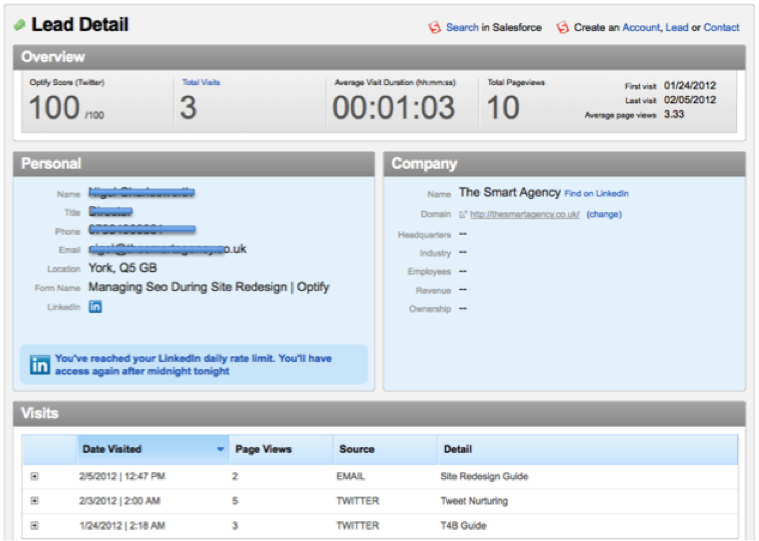
Task: Click the Company section header
Action: pos(564,164)
